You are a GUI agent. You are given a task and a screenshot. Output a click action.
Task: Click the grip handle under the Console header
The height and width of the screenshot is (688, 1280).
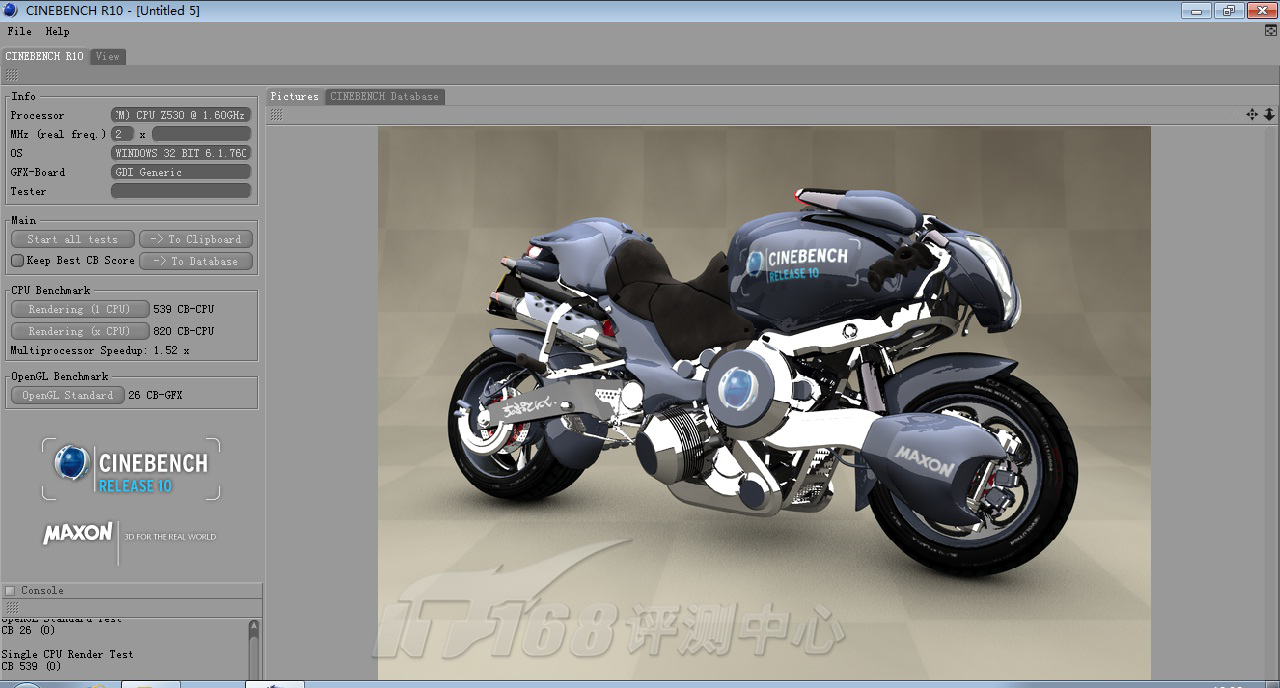[11, 607]
